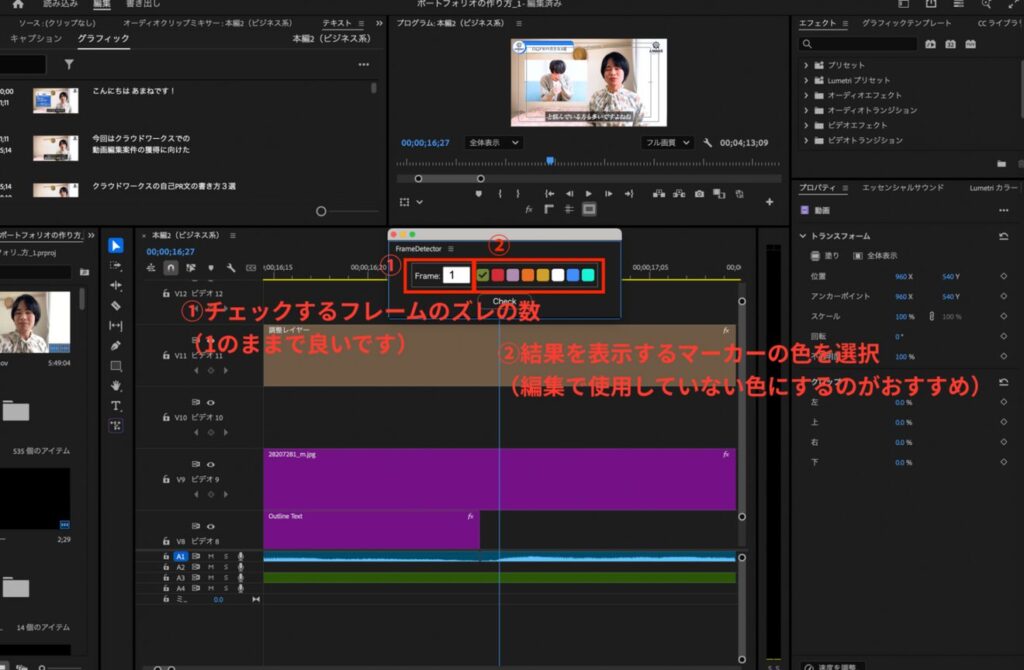The image size is (1024, 670).
Task: Select the Rectangle tool
Action: point(116,366)
